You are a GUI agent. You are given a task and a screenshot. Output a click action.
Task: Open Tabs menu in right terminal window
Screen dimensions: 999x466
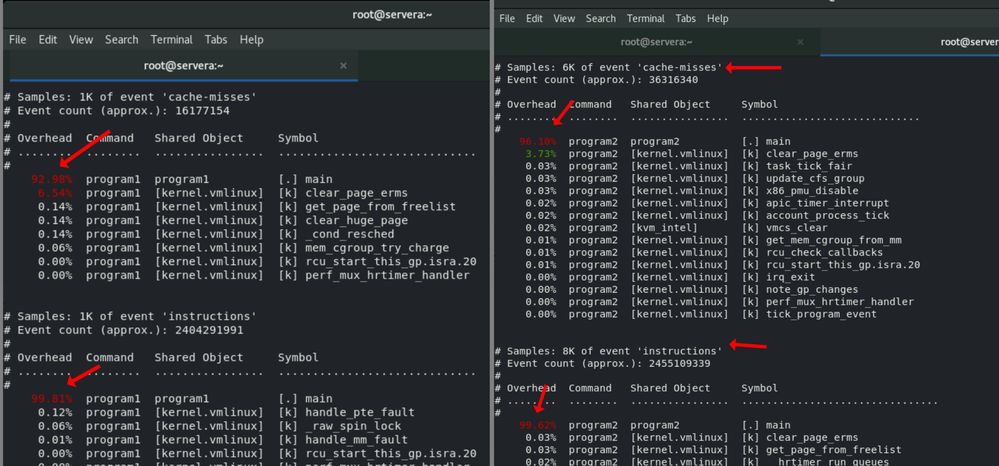pyautogui.click(x=686, y=18)
